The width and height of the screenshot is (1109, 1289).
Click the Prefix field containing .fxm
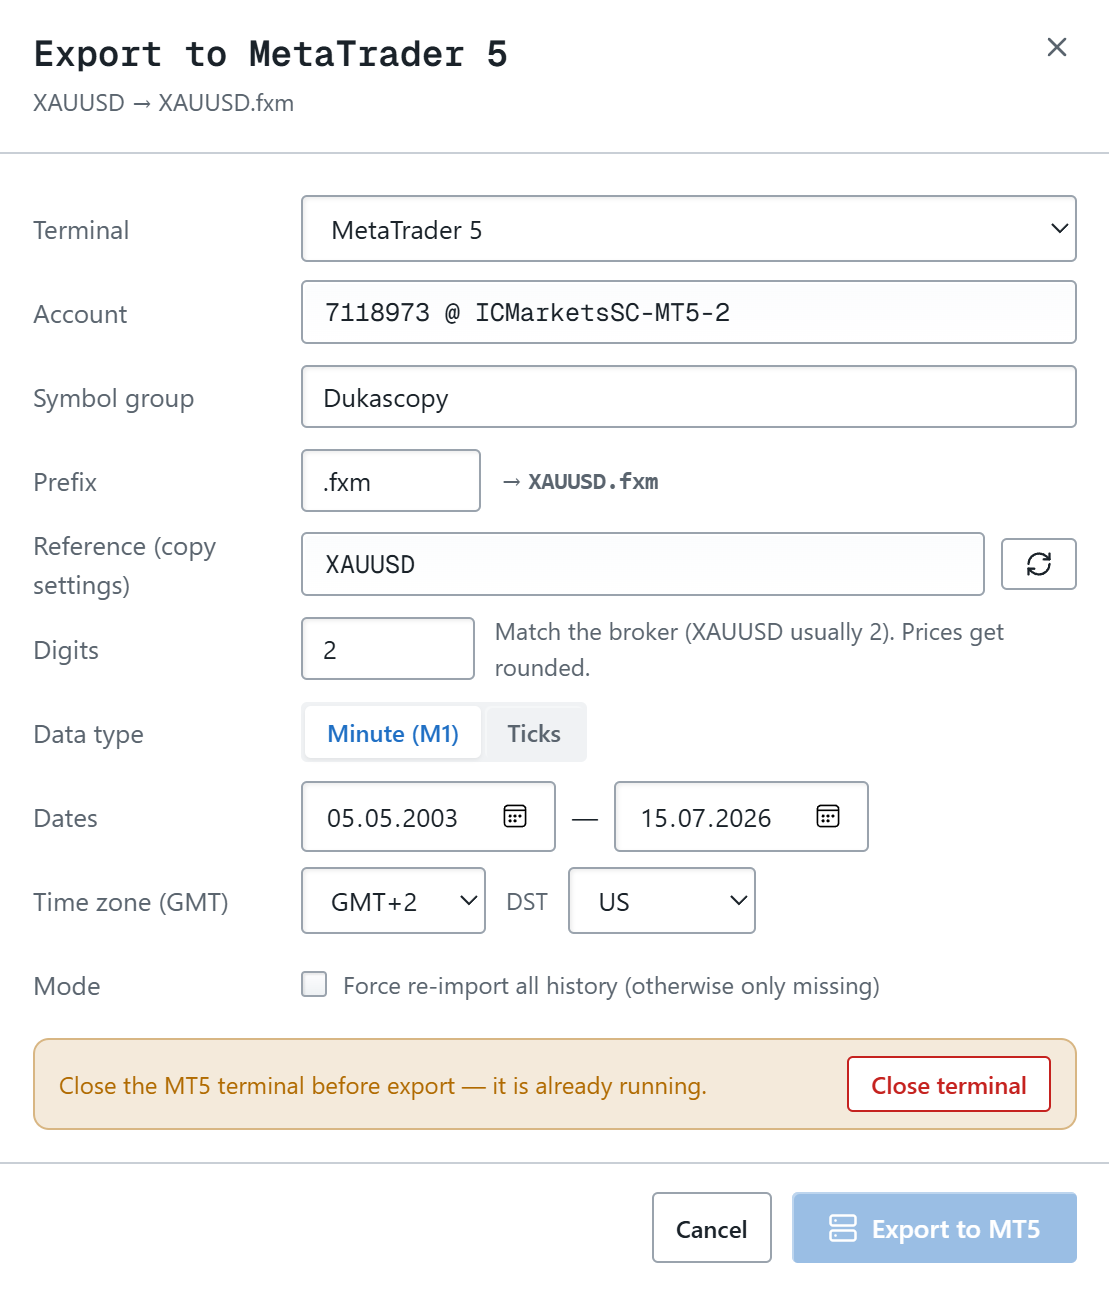pos(390,481)
